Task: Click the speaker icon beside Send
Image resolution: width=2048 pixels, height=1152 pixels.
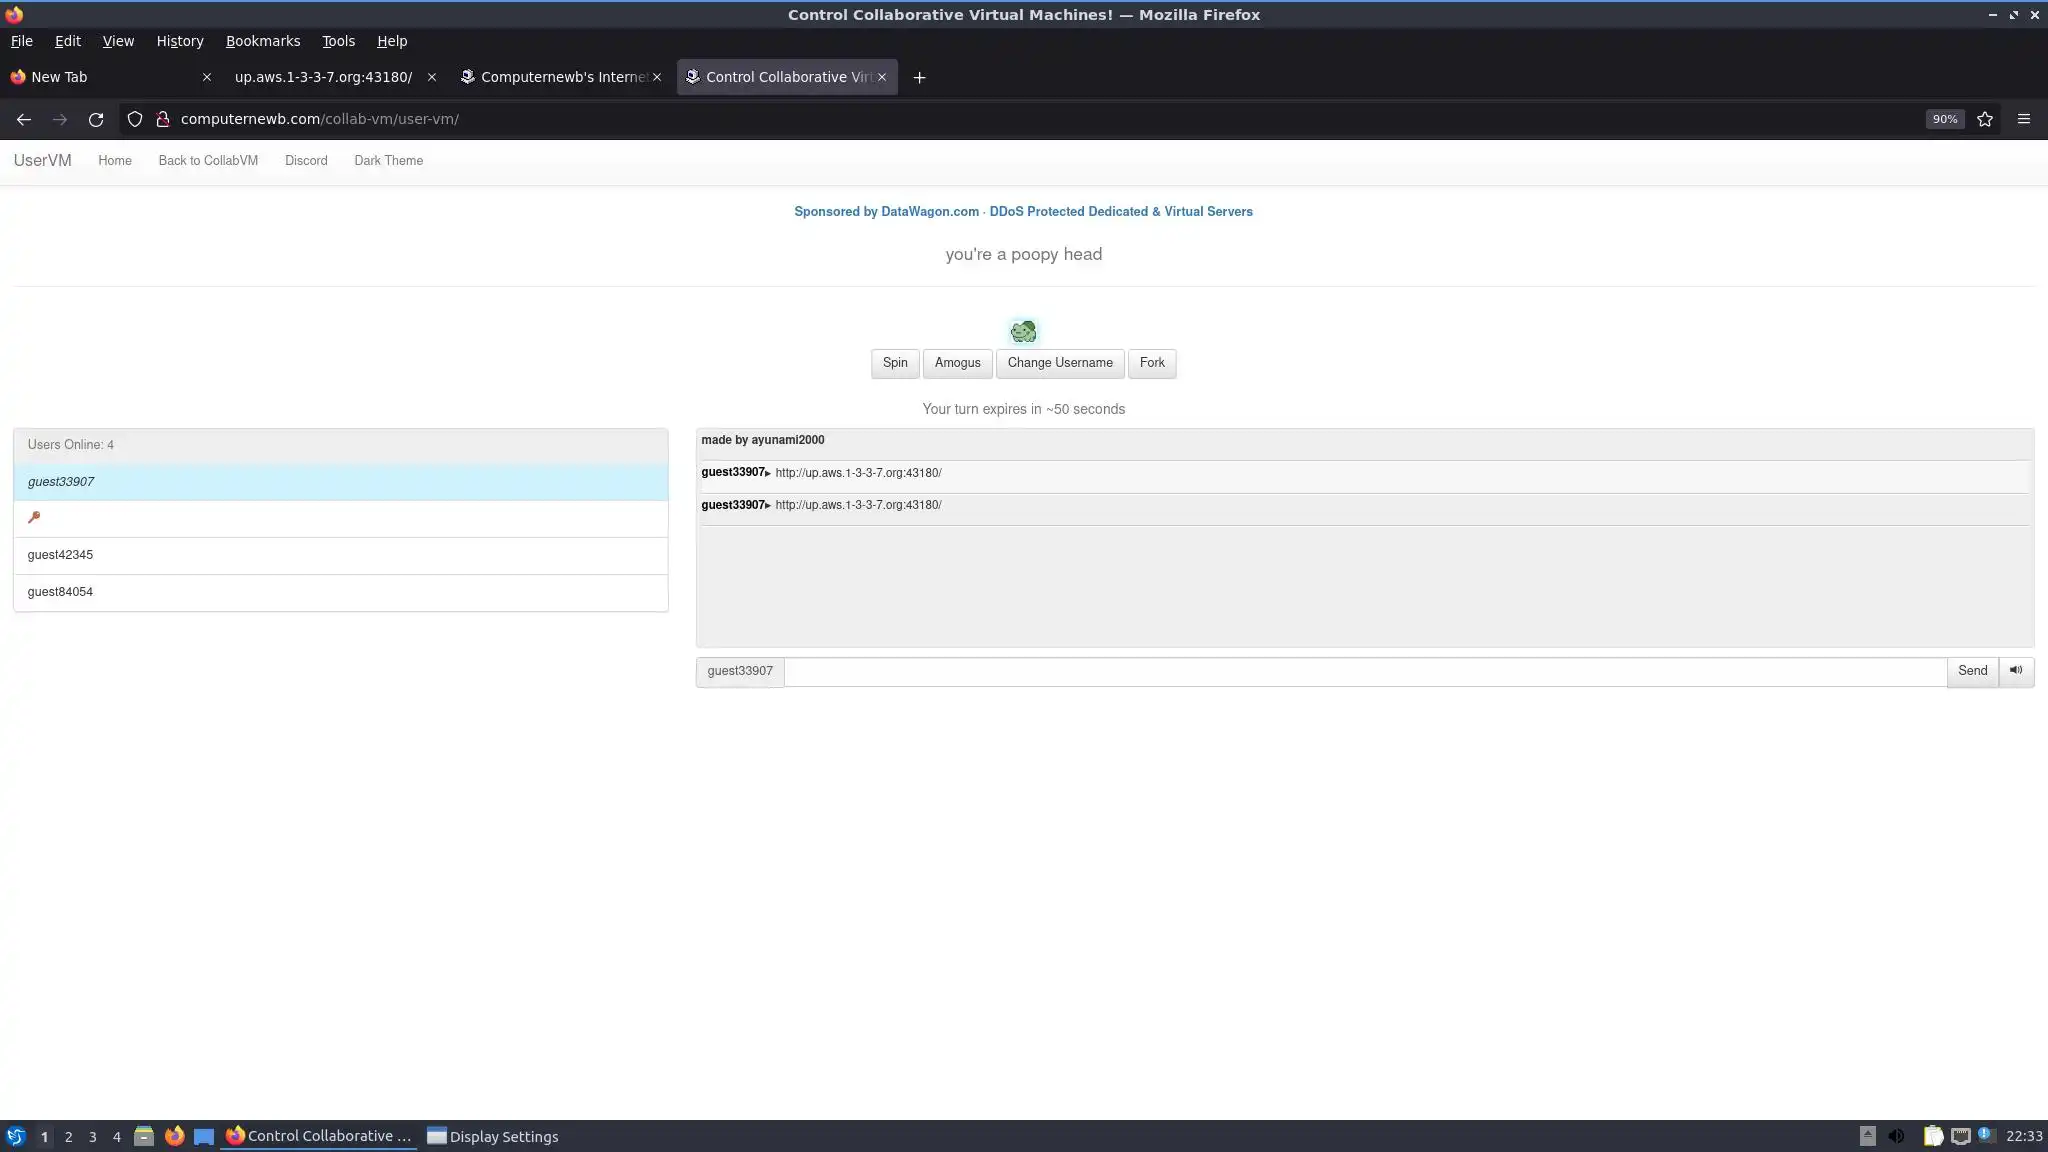Action: [x=2016, y=671]
